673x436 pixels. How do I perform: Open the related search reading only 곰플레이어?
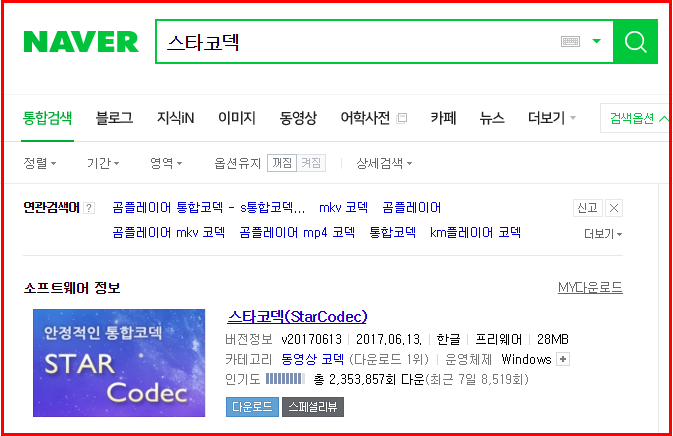tap(412, 208)
